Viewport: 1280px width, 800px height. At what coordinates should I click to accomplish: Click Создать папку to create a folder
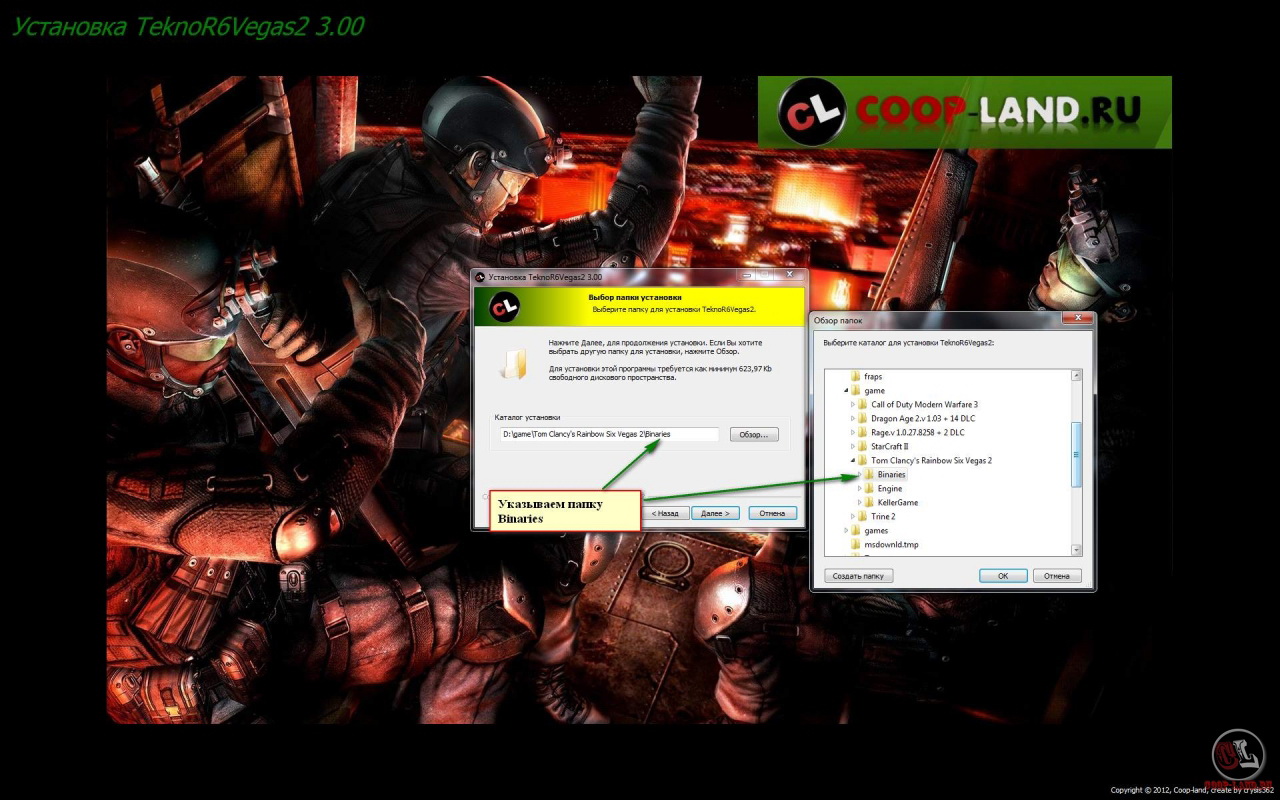pyautogui.click(x=859, y=576)
